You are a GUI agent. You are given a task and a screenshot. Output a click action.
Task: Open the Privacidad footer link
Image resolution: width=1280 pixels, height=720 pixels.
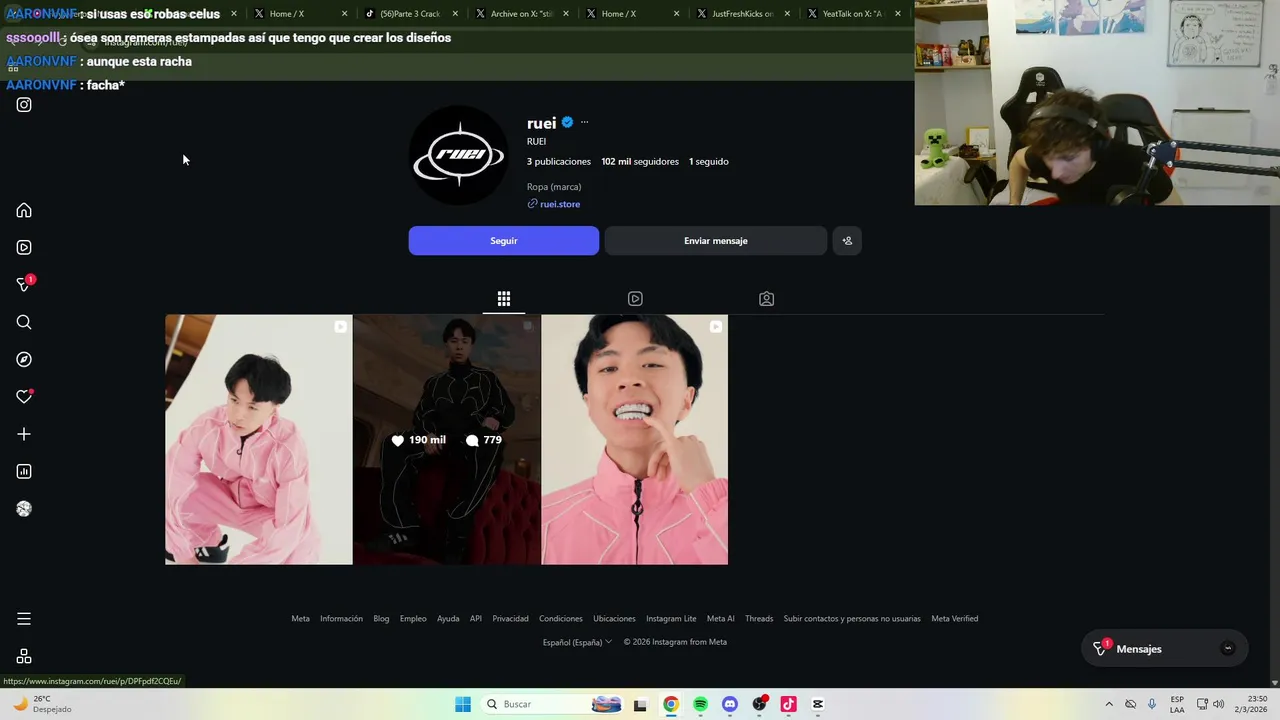pos(510,619)
